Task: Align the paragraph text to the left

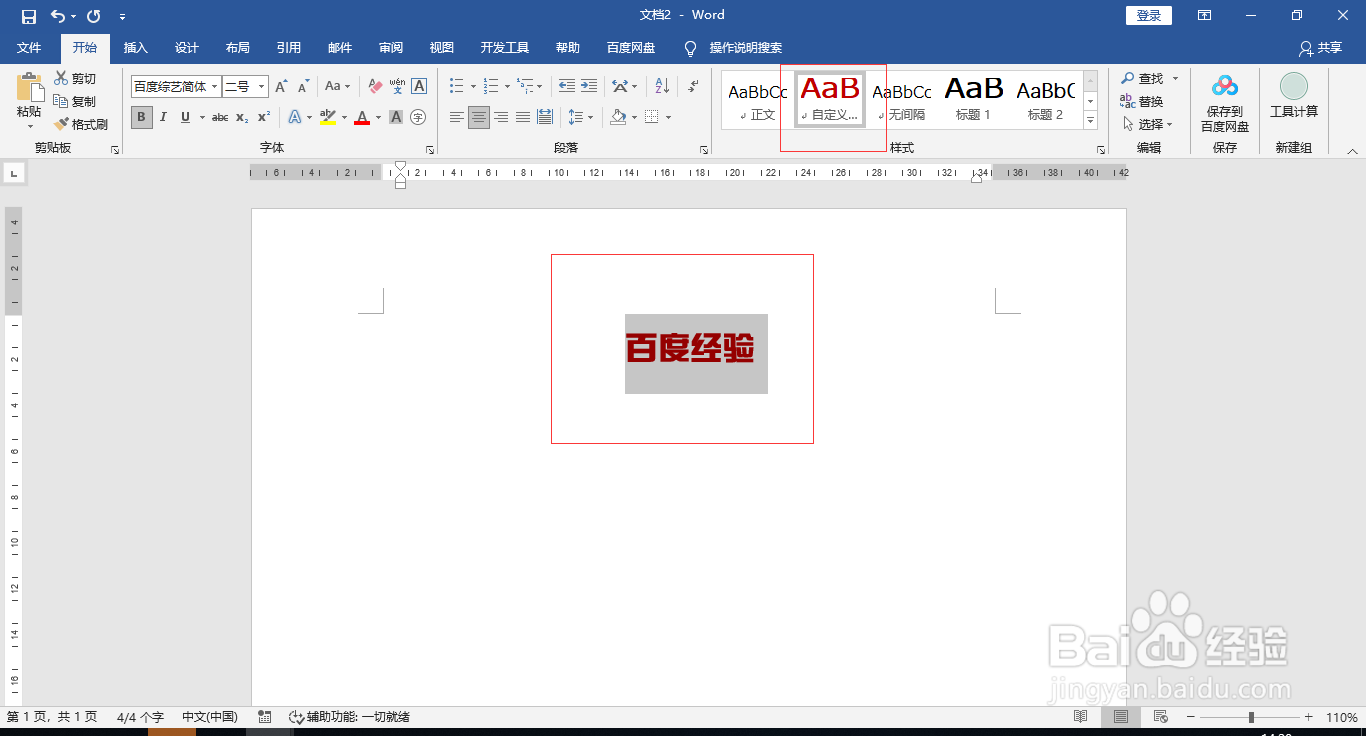Action: [x=457, y=117]
